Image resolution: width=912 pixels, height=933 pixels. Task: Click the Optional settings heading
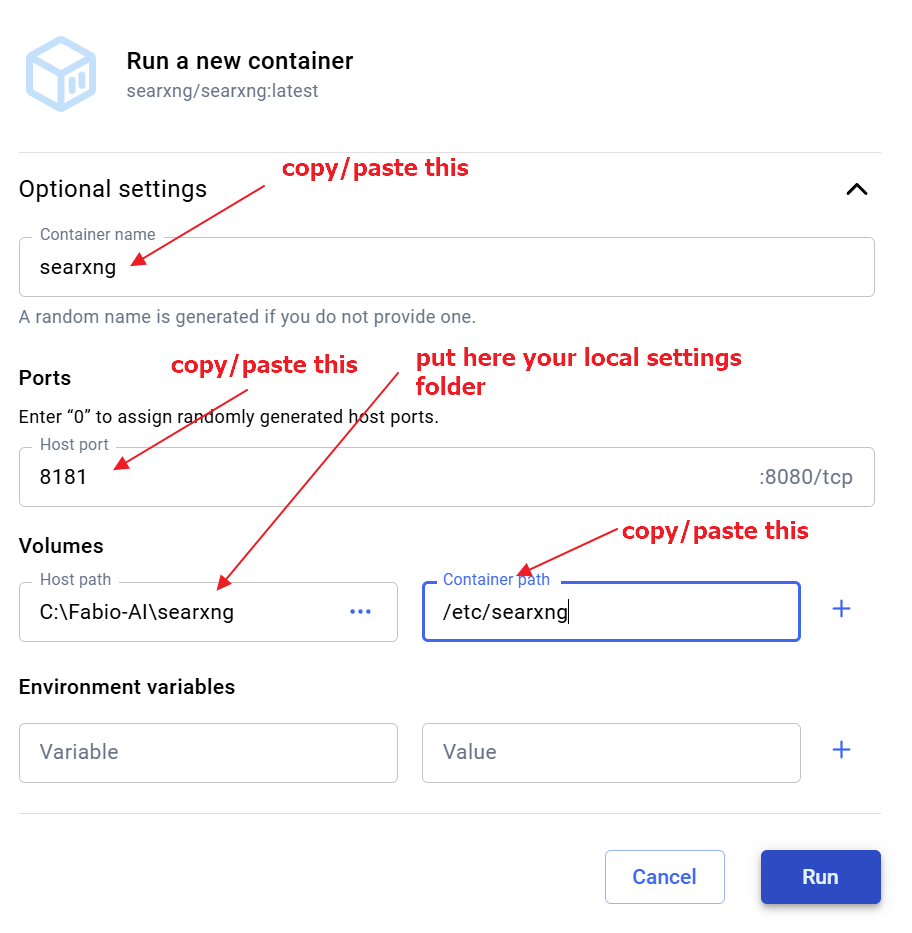click(113, 189)
